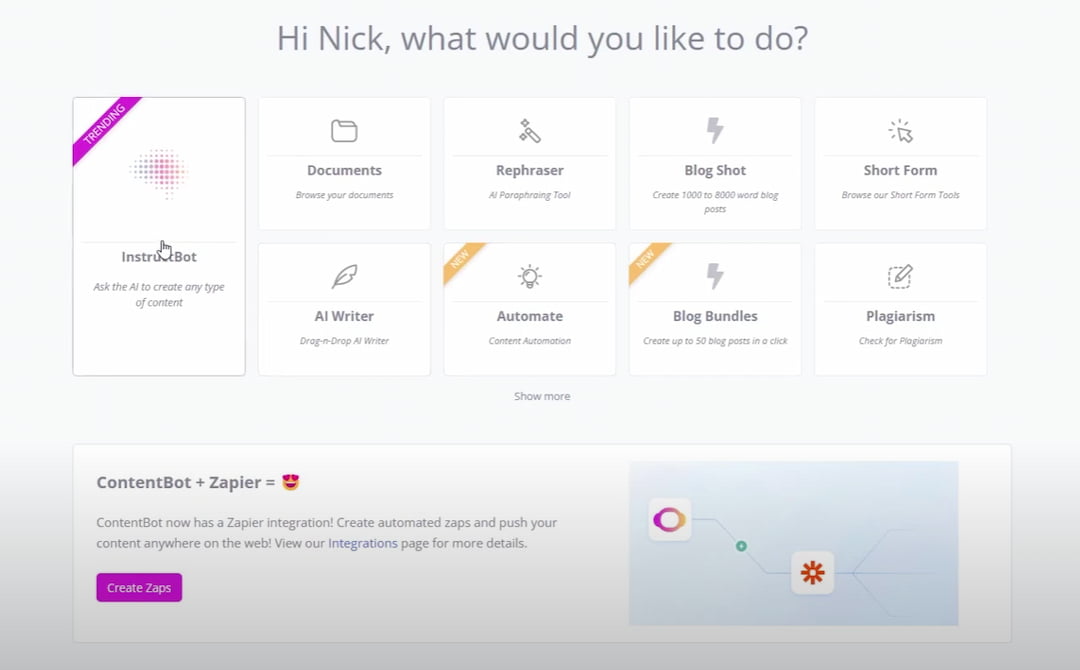Open the Rephraser card title
Image resolution: width=1080 pixels, height=670 pixels.
[529, 170]
